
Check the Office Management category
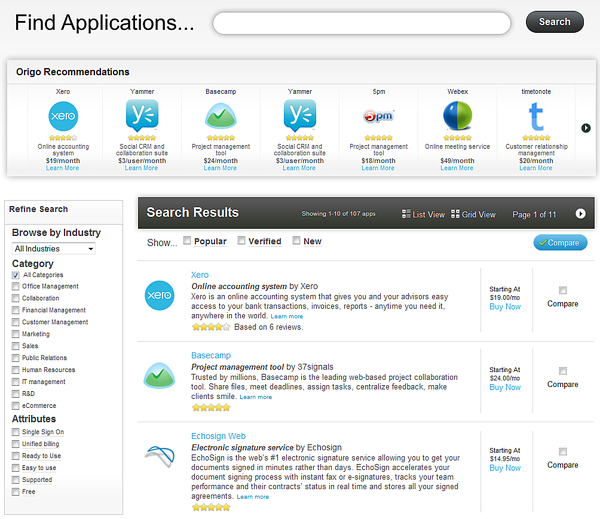[15, 286]
